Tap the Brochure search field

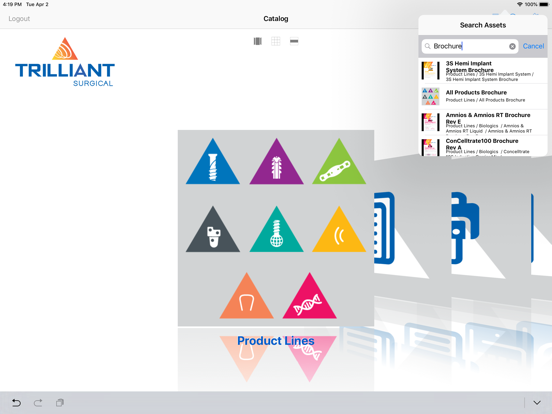pyautogui.click(x=470, y=46)
